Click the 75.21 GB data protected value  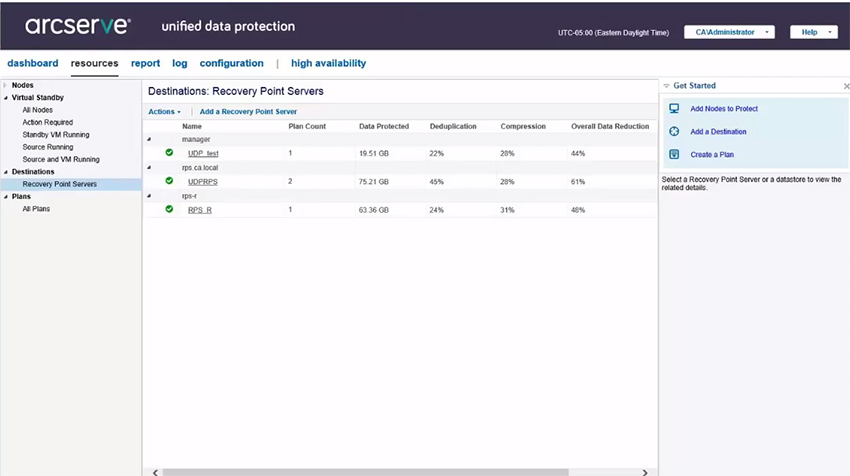[x=374, y=182]
